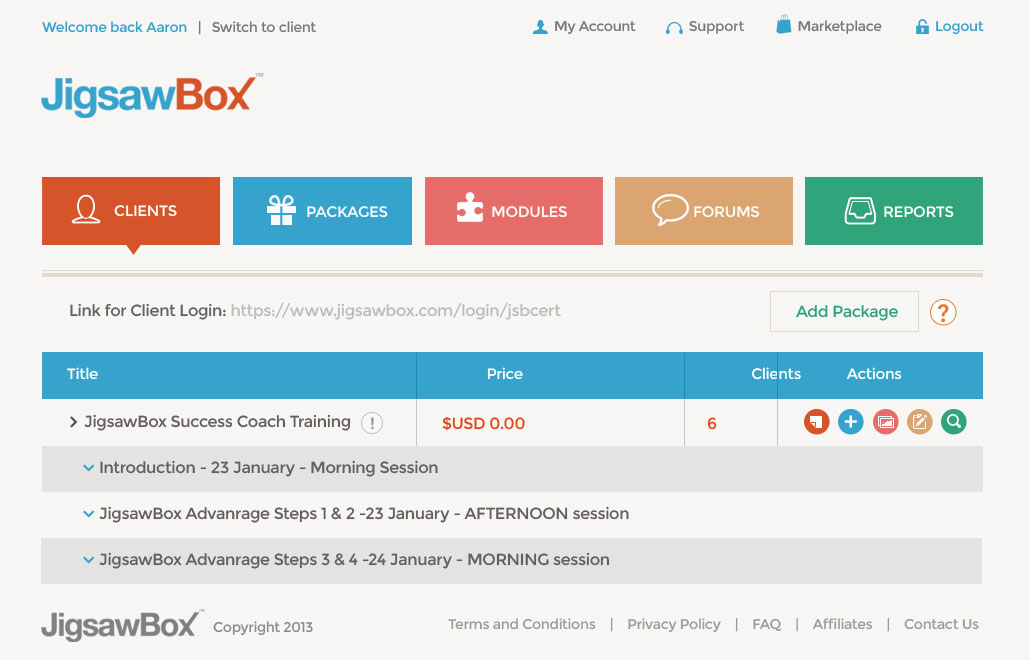Click the Add Package button
The image size is (1030, 660).
click(x=844, y=311)
